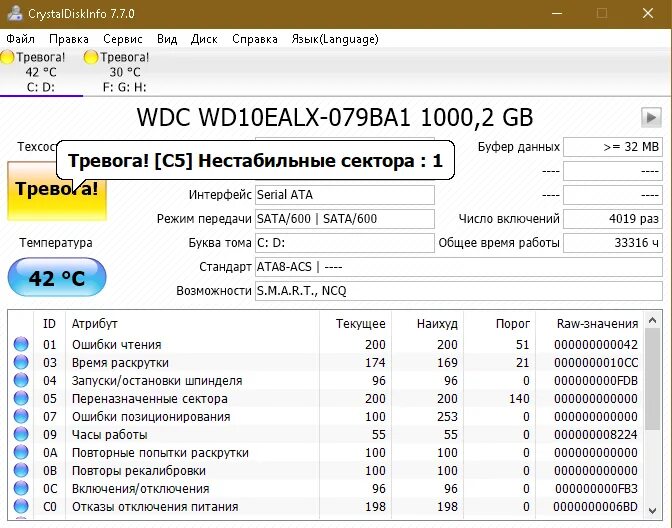This screenshot has height=528, width=672.
Task: Click the Наихуд column header
Action: pyautogui.click(x=427, y=324)
